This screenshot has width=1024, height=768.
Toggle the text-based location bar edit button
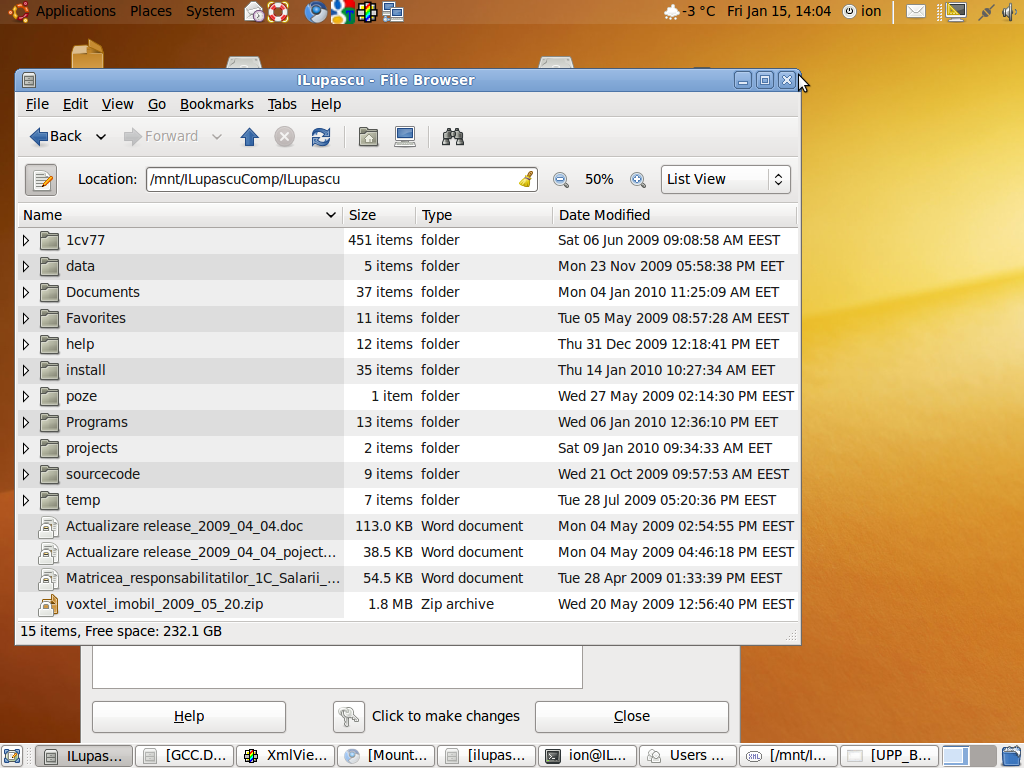(x=41, y=180)
